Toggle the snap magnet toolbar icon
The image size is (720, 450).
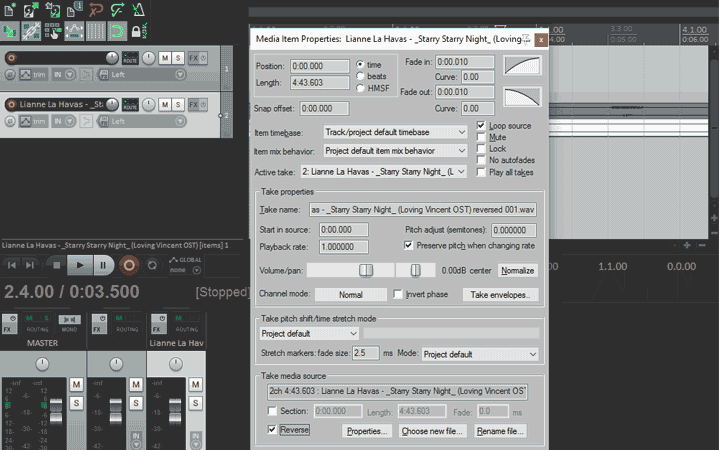(x=116, y=32)
